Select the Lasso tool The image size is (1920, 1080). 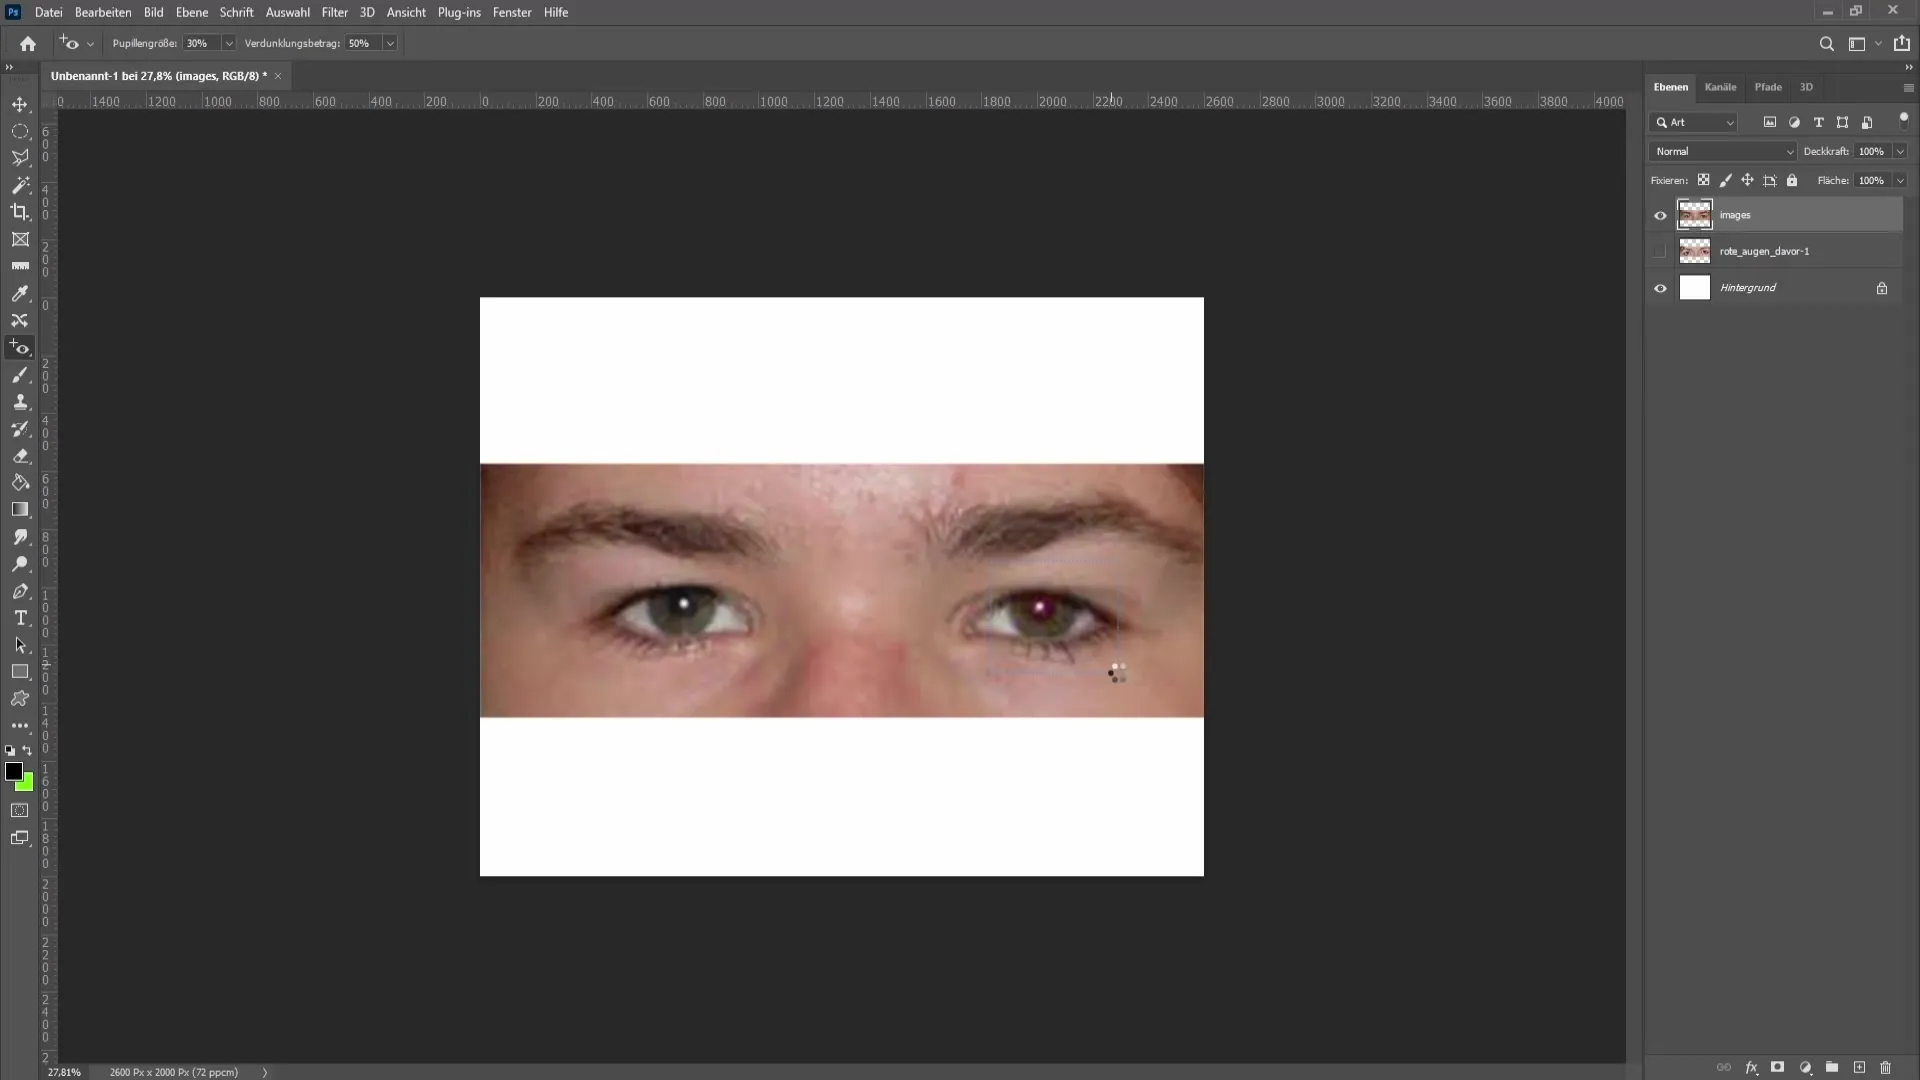pyautogui.click(x=18, y=157)
